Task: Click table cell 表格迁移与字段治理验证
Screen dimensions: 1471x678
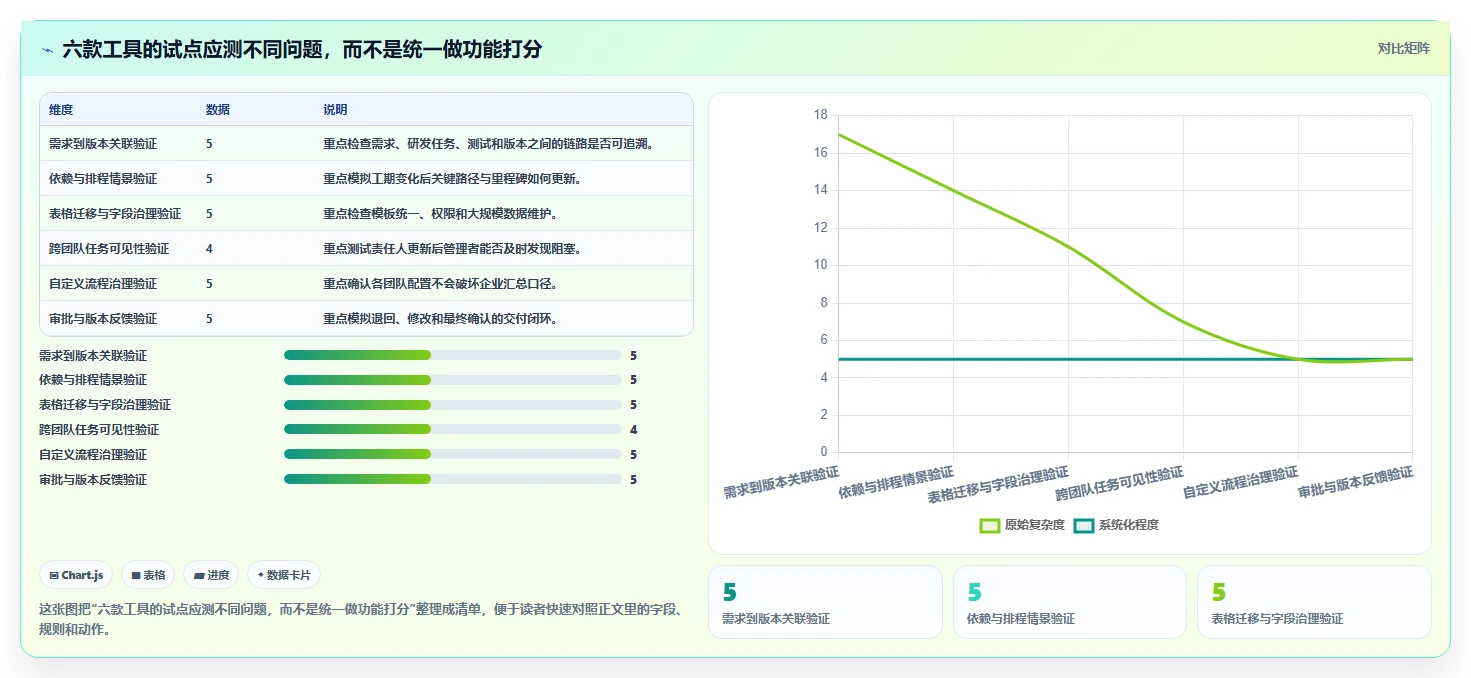Action: tap(115, 214)
